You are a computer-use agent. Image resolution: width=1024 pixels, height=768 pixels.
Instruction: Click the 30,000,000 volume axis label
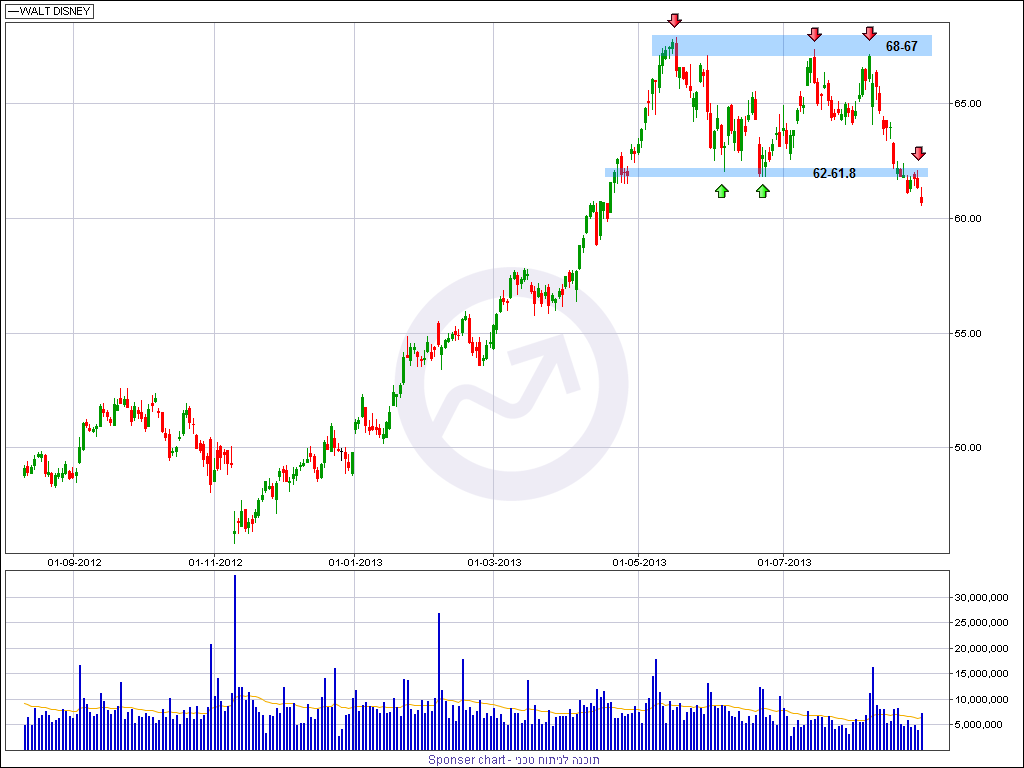point(978,597)
